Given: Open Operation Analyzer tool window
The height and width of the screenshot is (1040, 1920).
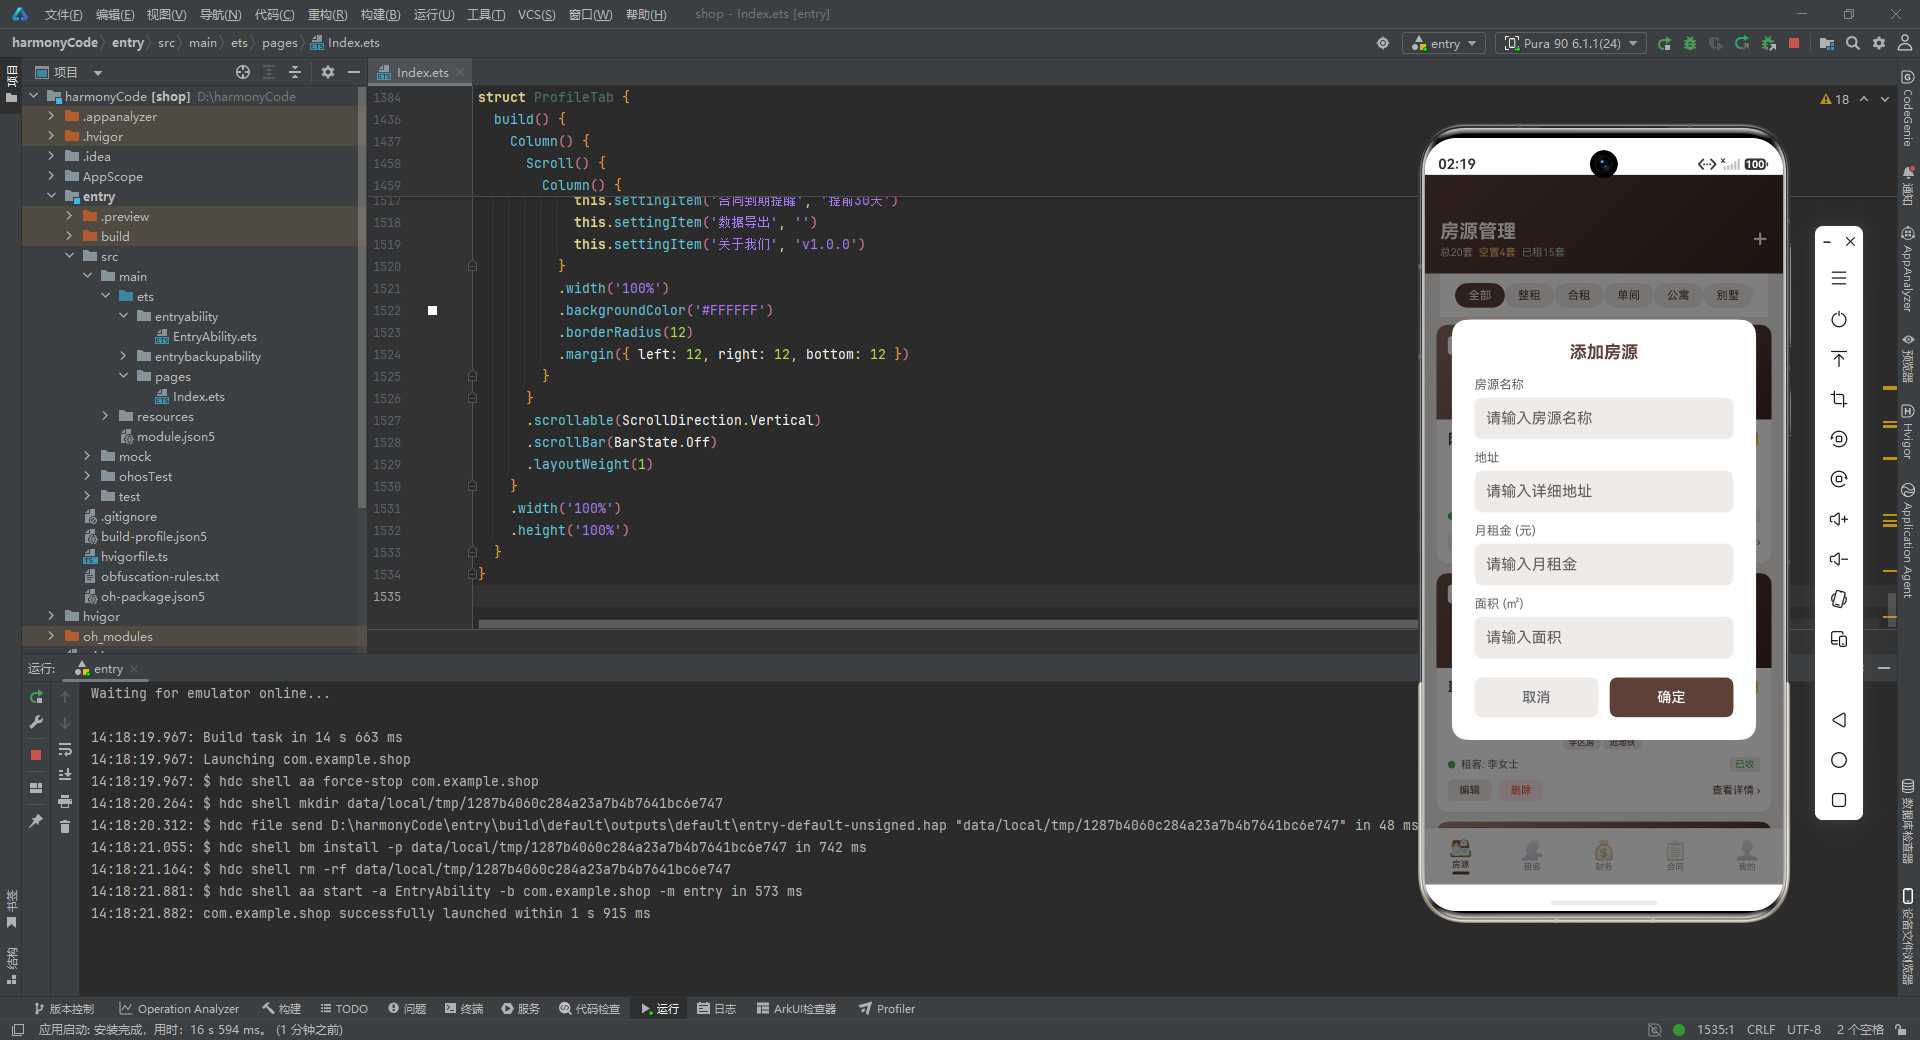Looking at the screenshot, I should click(179, 1009).
